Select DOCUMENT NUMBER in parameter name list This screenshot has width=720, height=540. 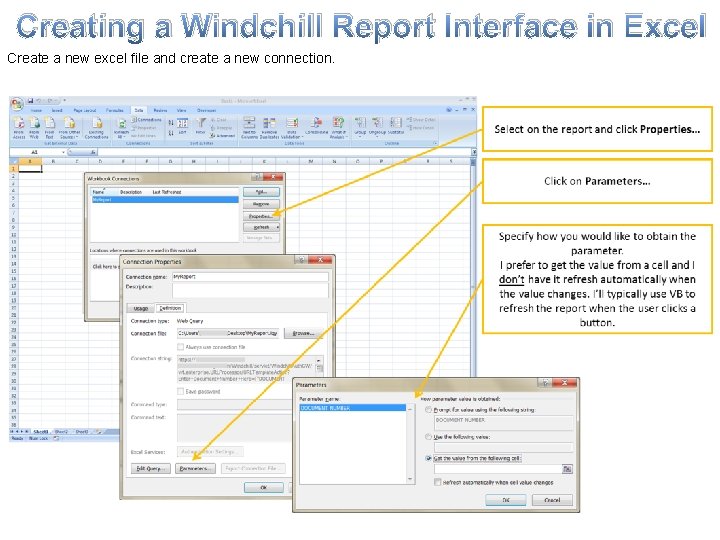pos(352,408)
